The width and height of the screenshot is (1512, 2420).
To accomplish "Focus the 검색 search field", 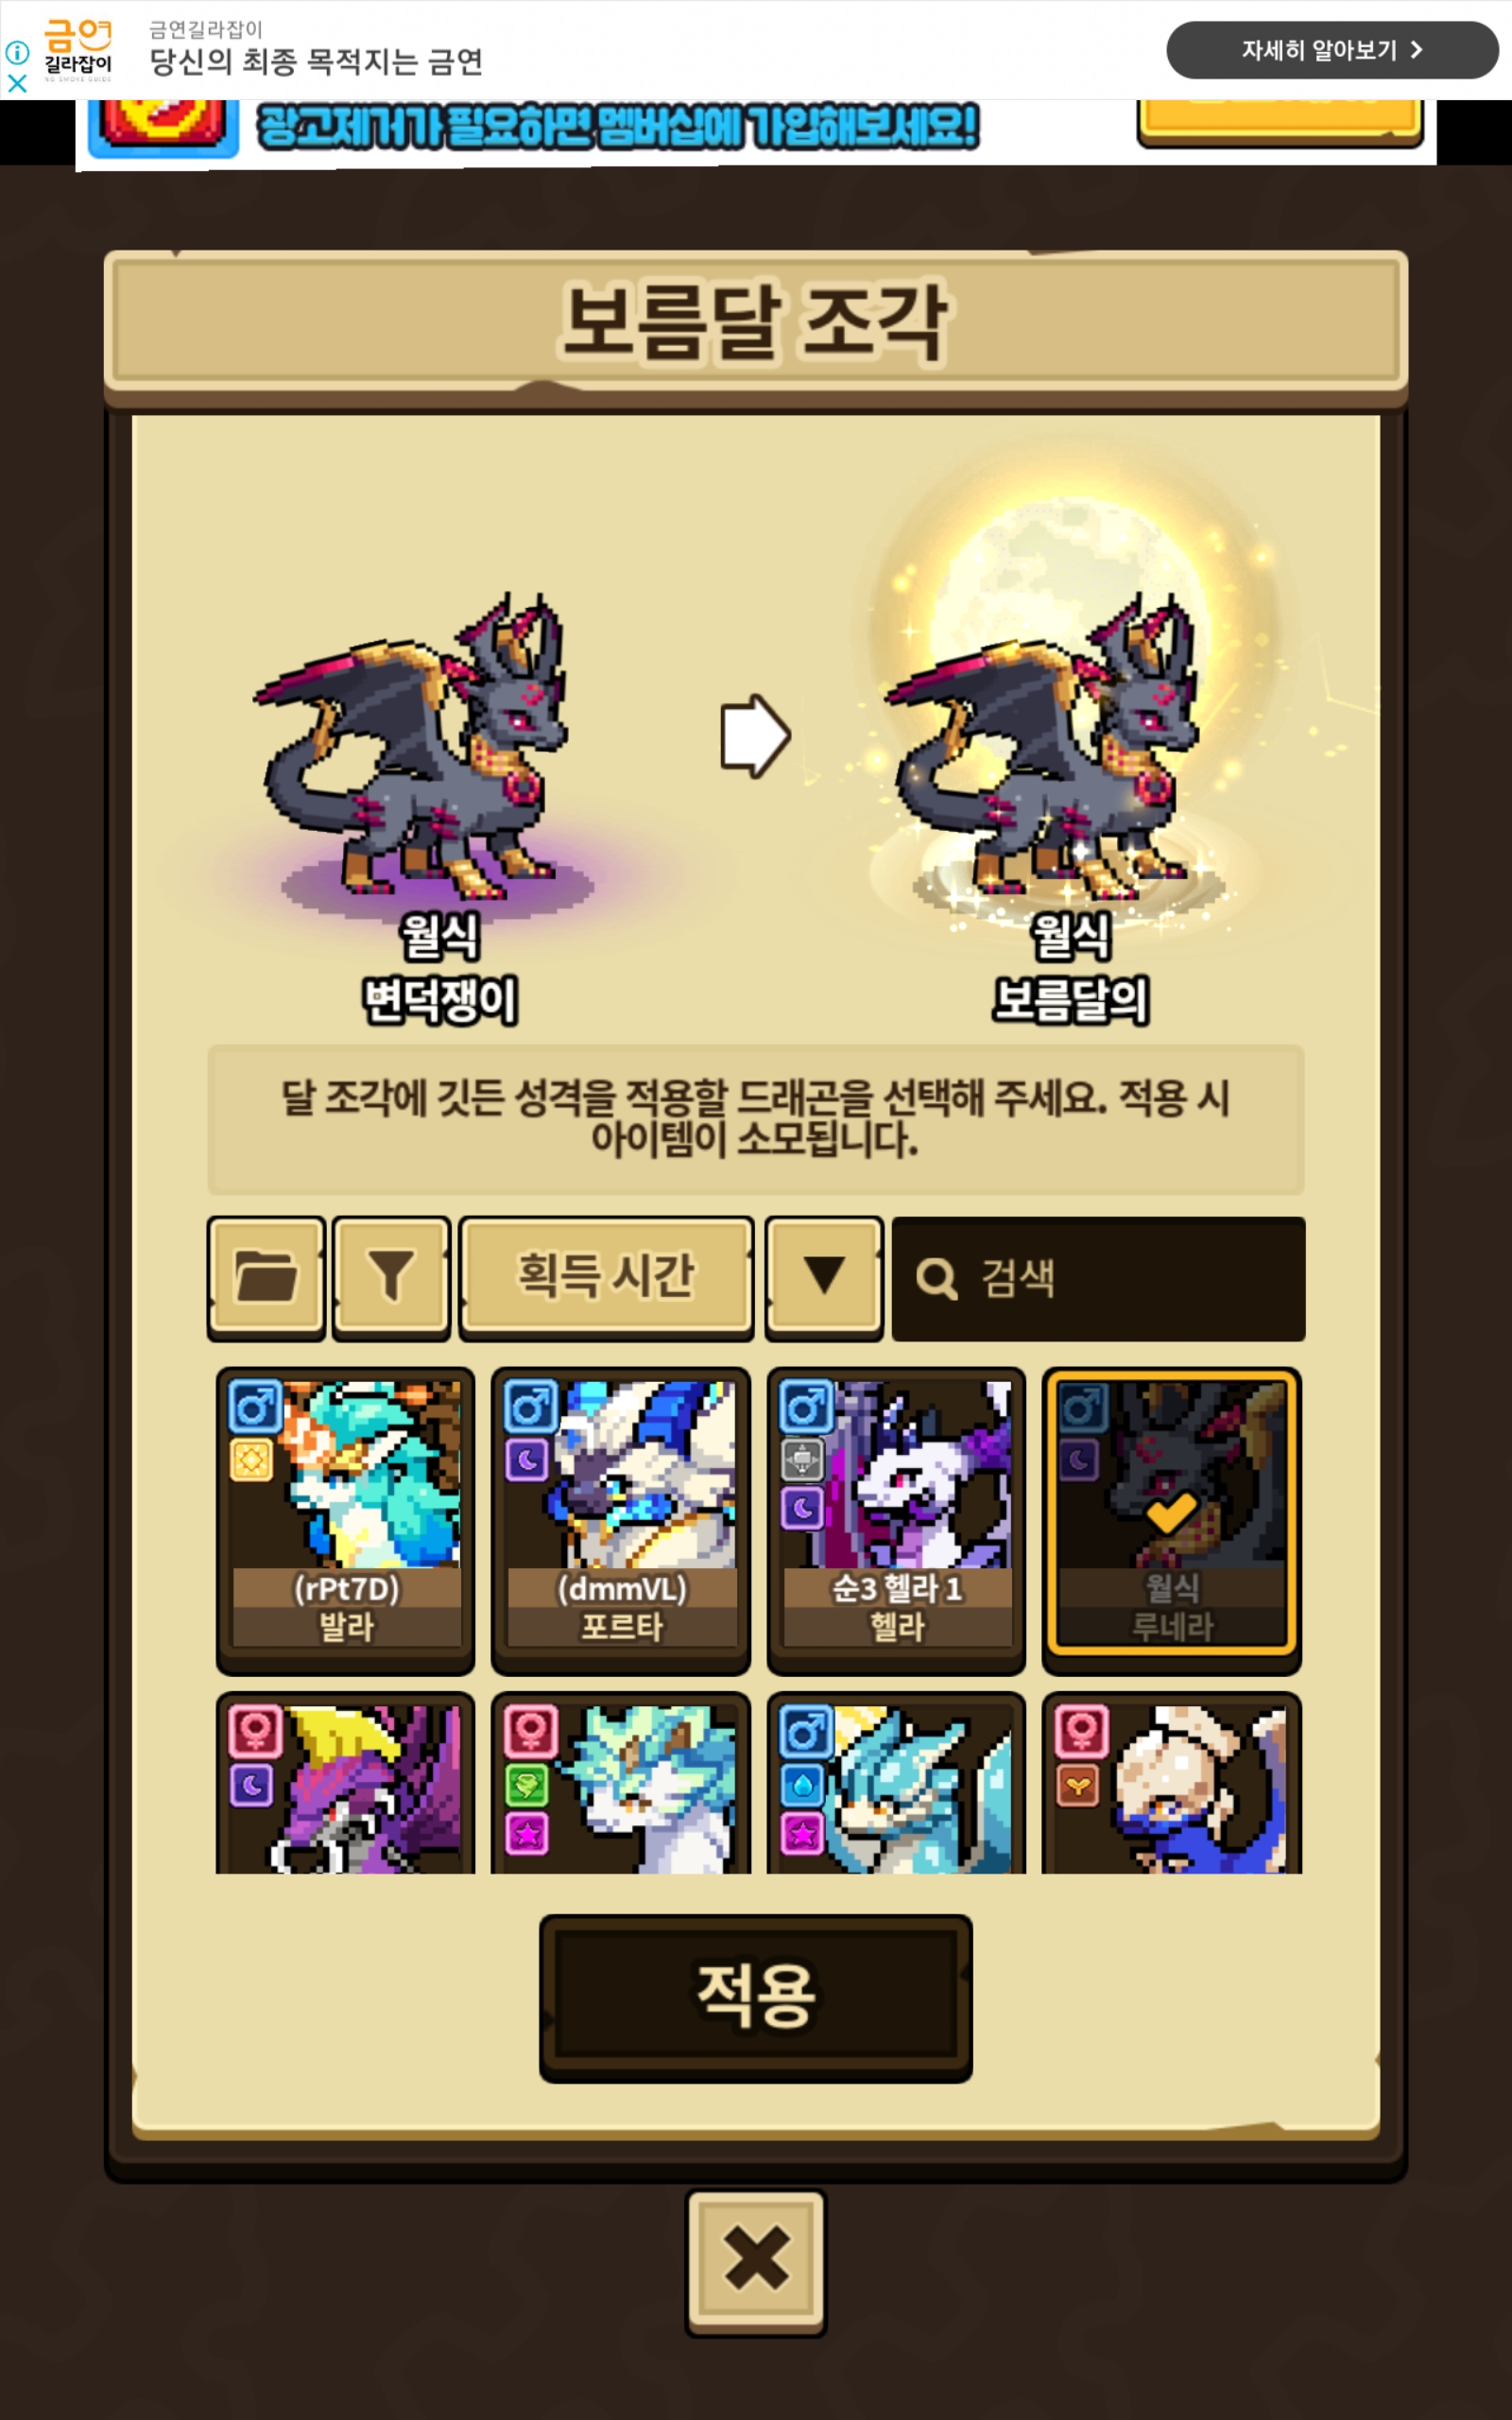I will (x=1098, y=1278).
